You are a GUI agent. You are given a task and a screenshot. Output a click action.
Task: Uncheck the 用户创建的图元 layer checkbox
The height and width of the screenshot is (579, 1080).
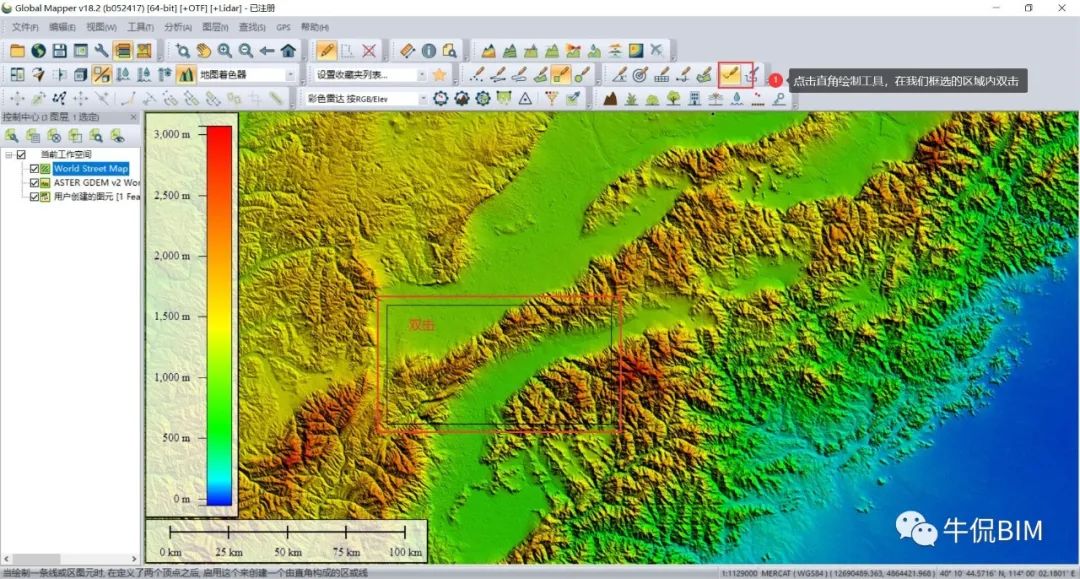coord(34,196)
